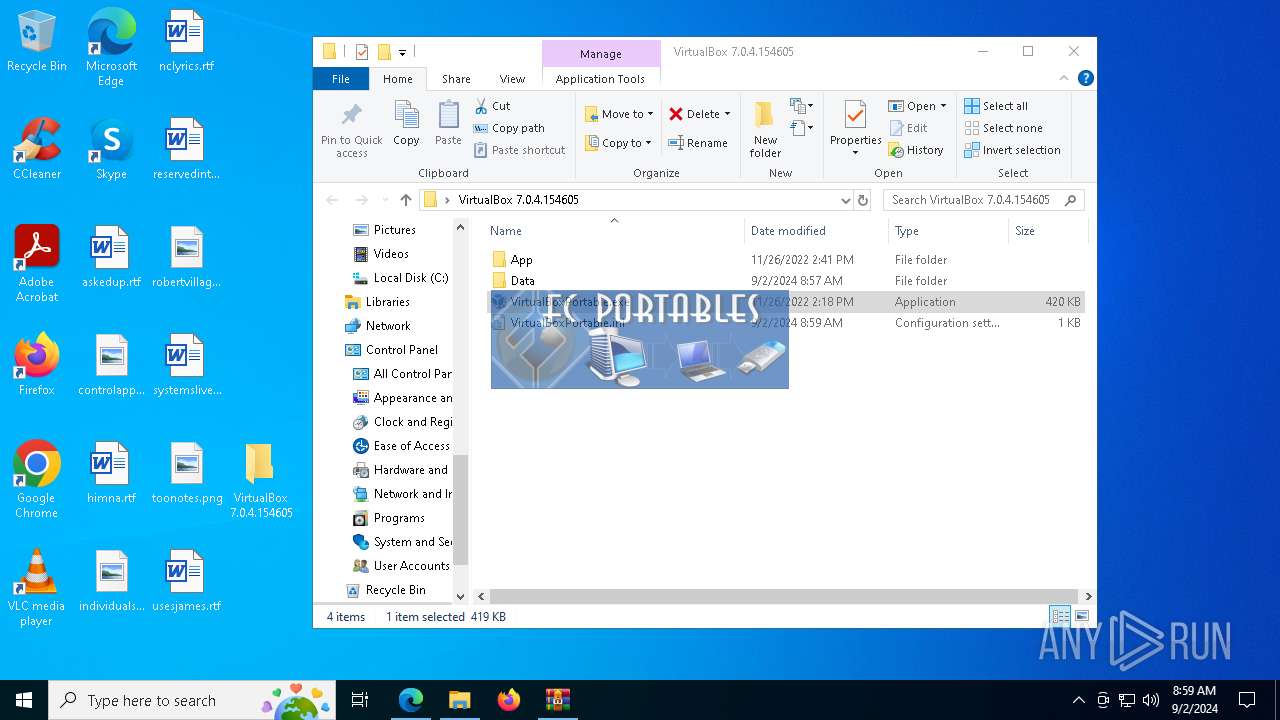Cut the selected file

492,106
